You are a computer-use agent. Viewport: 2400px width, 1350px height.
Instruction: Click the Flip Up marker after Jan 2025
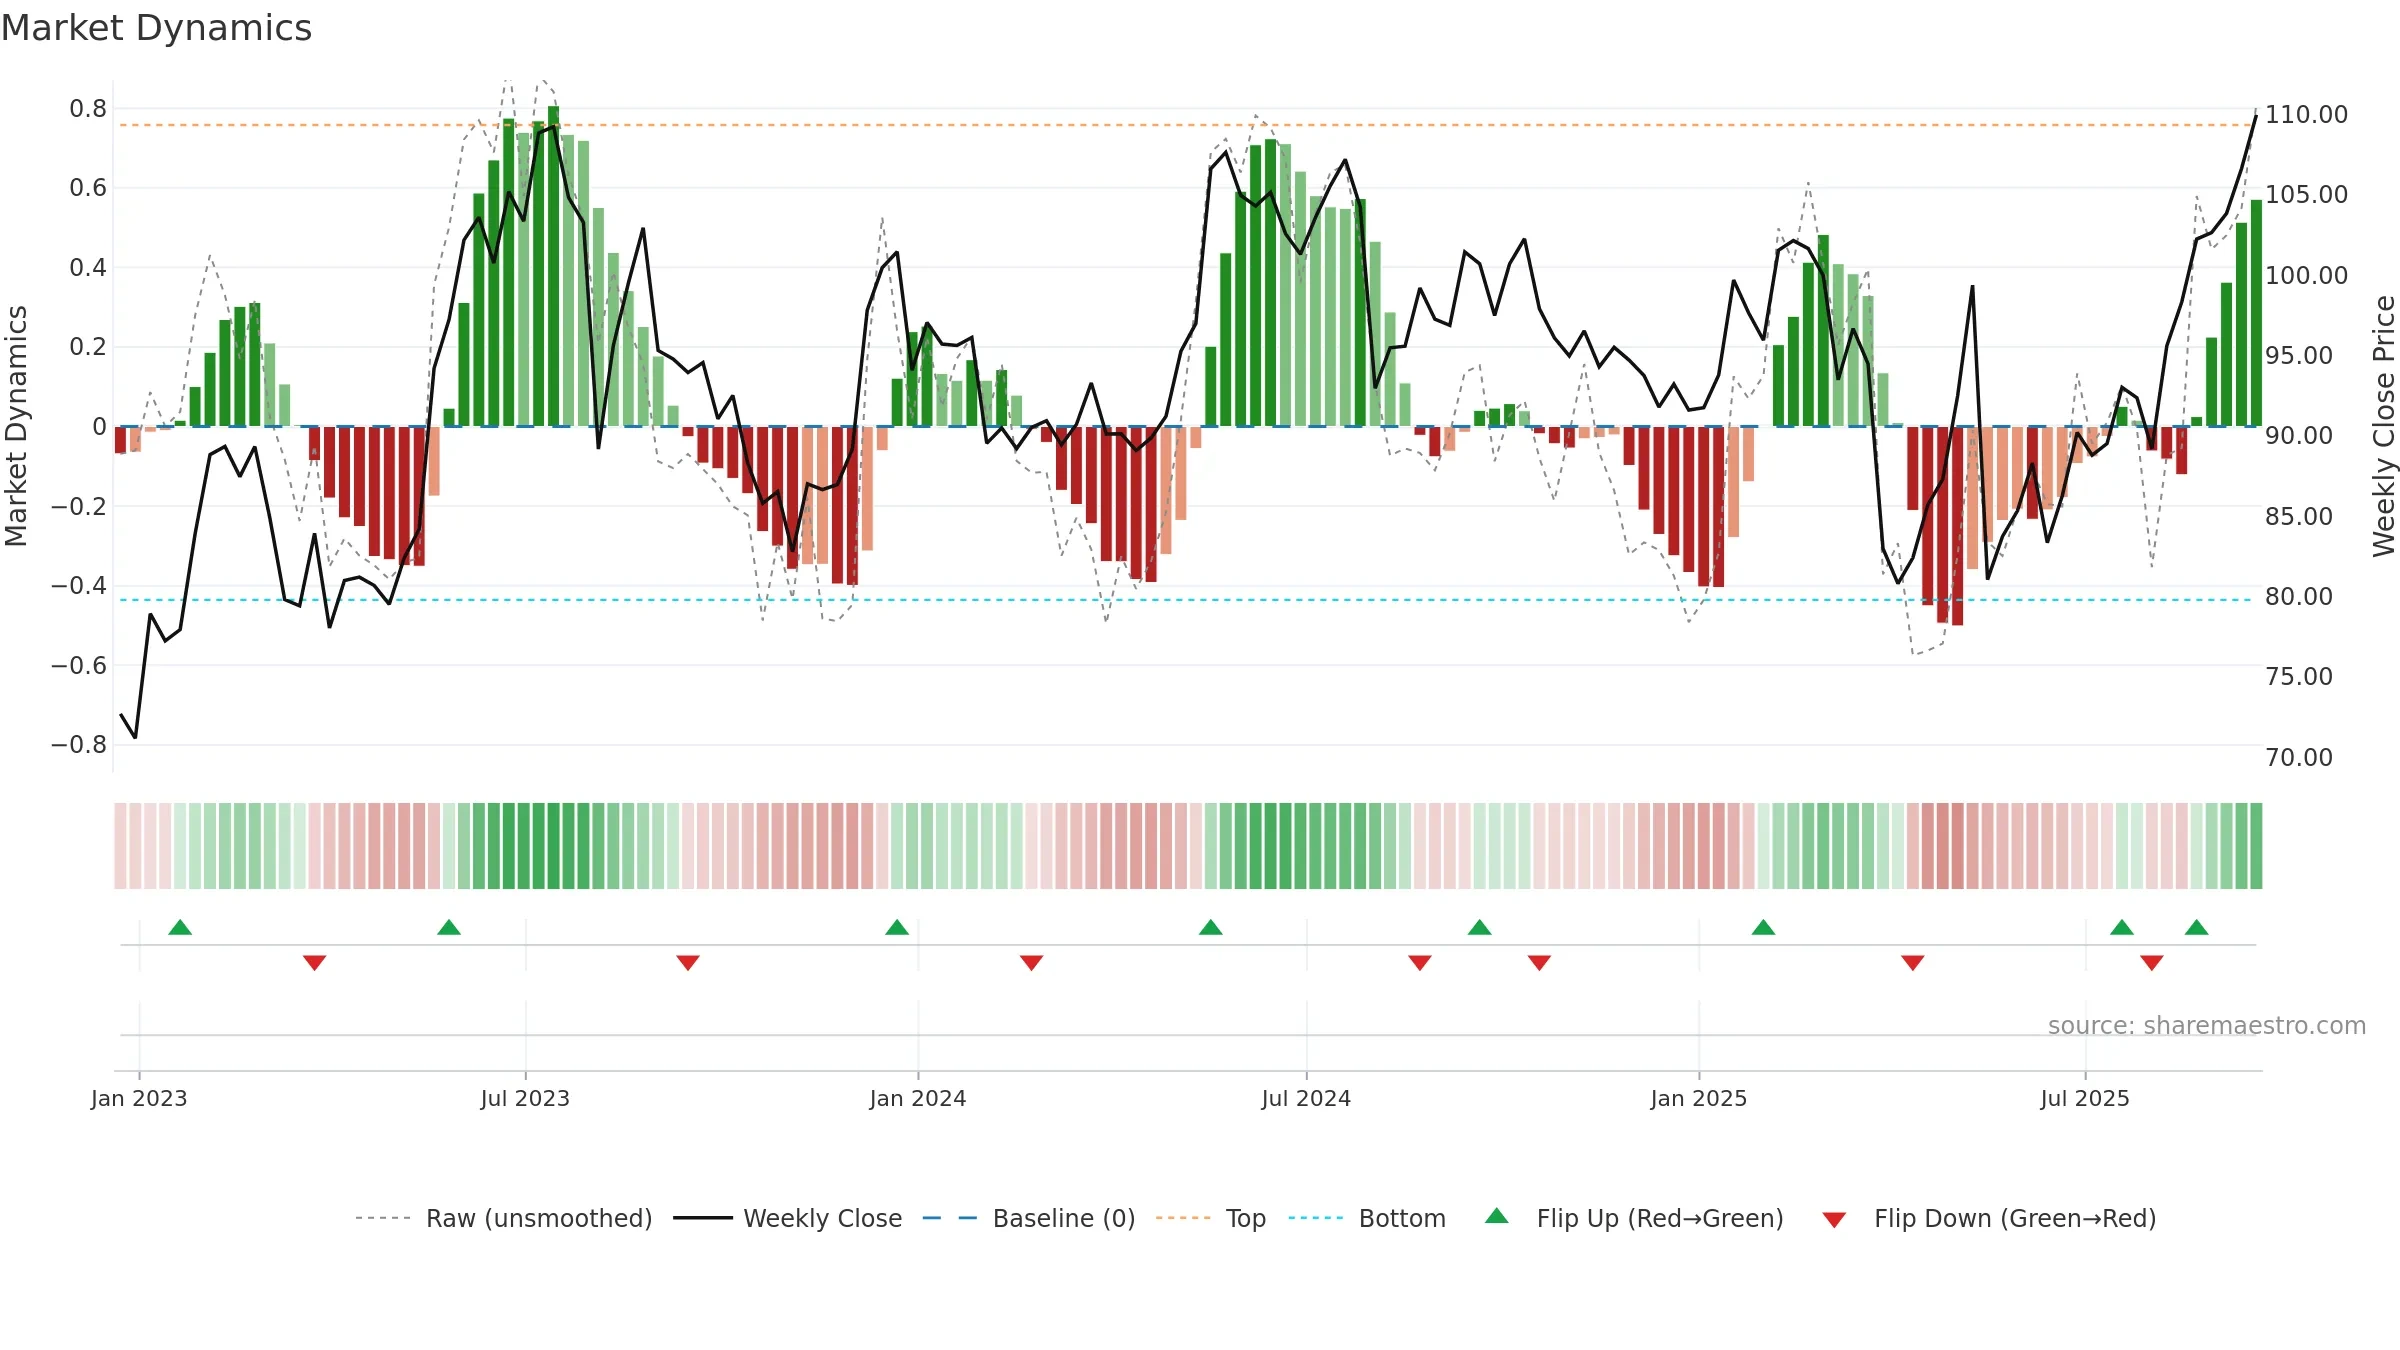coord(1764,928)
